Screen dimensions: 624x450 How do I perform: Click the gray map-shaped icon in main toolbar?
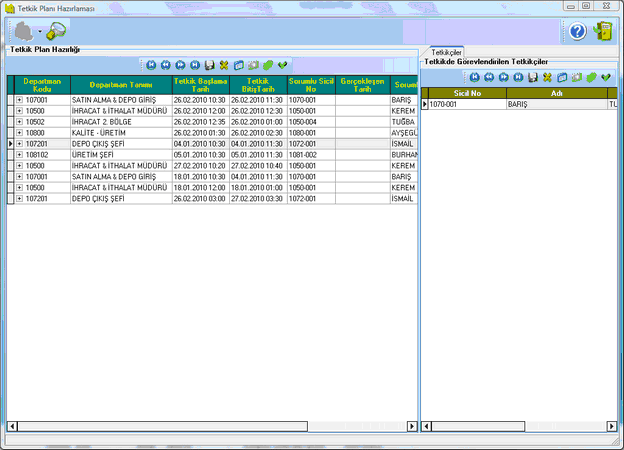24,31
